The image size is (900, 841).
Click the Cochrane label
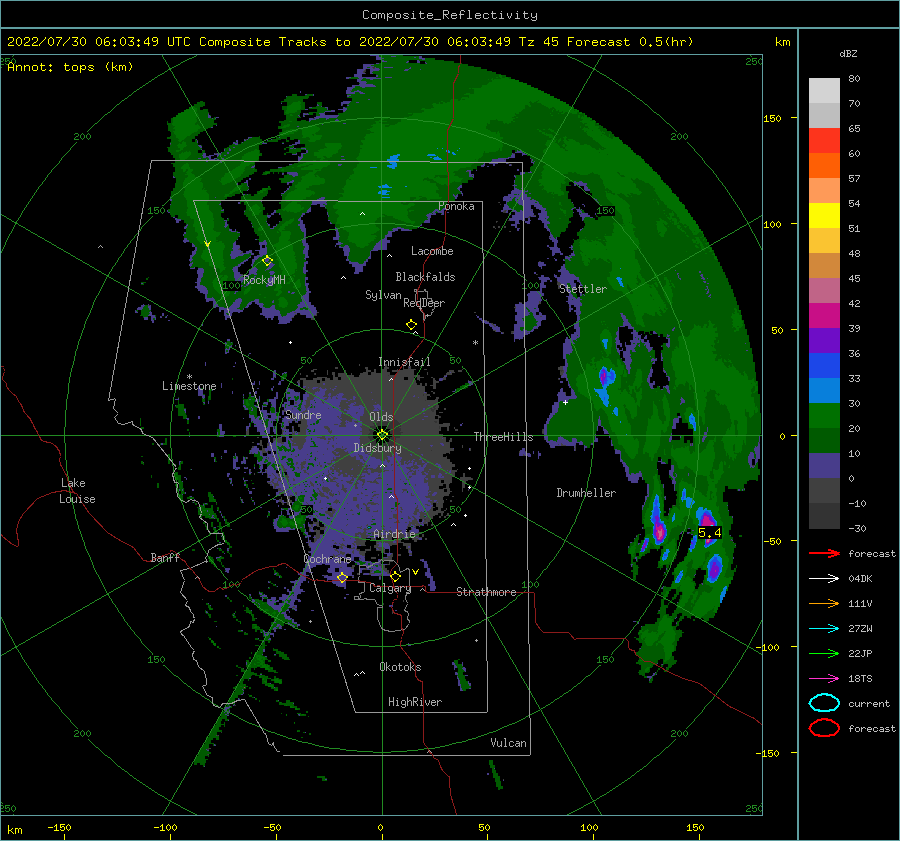327,559
